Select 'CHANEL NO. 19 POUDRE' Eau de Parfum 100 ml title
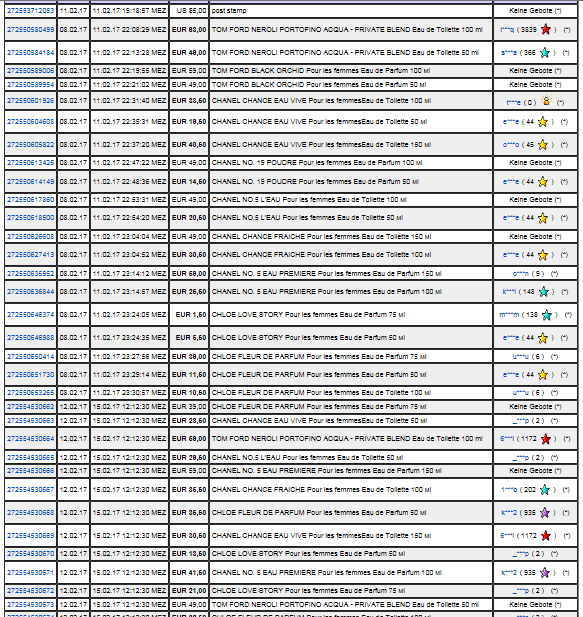The height and width of the screenshot is (617, 583). (x=317, y=163)
